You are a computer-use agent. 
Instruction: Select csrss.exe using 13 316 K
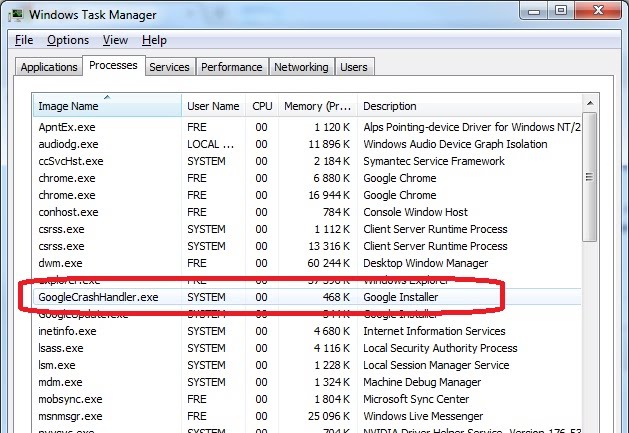coord(307,246)
